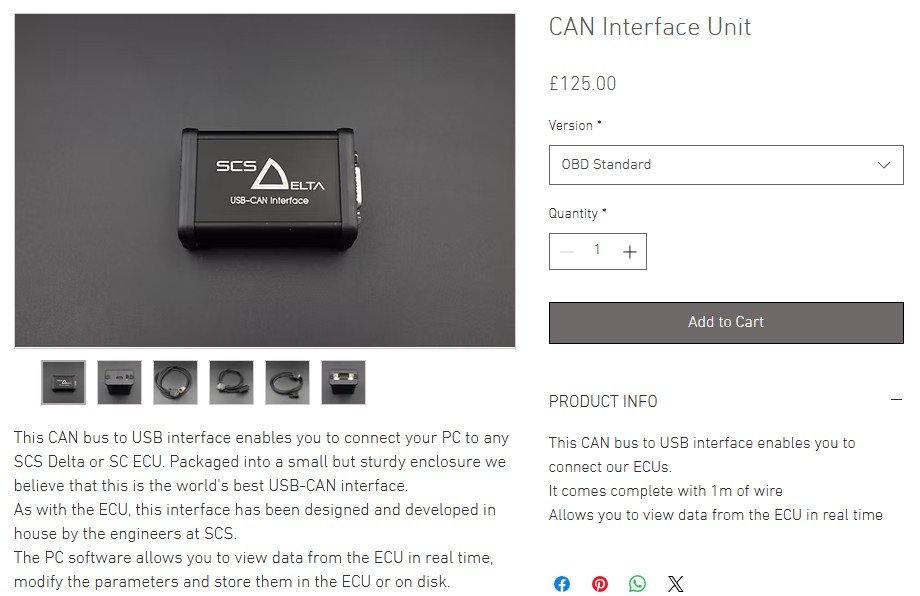Select first thumbnail of SCS Delta unit
This screenshot has width=920, height=596.
tap(63, 382)
